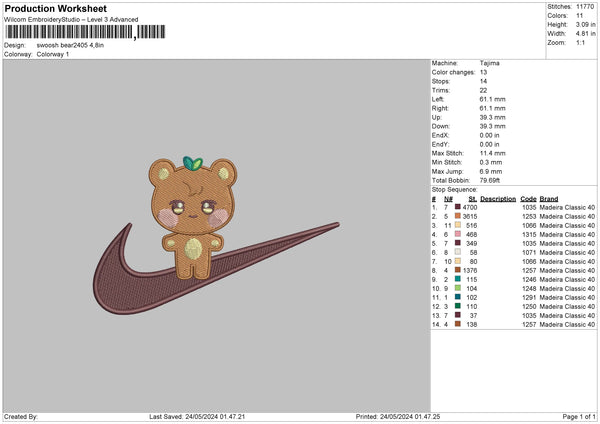Select the Max Stitch value '11.4 mm'
This screenshot has height=424, width=600.
(x=492, y=153)
